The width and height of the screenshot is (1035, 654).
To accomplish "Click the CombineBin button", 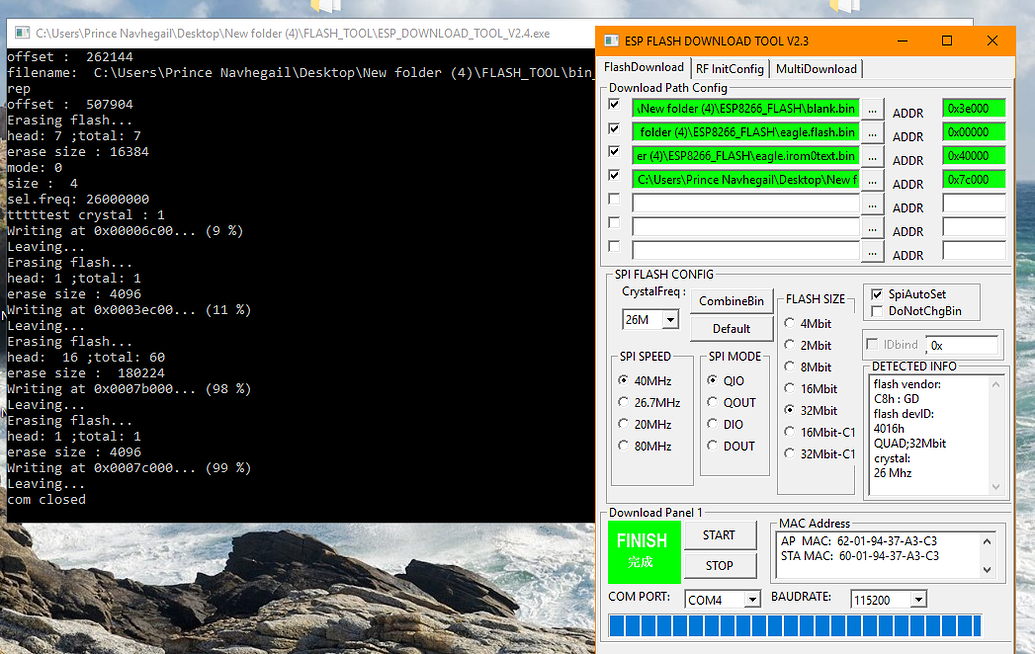I will tap(731, 301).
